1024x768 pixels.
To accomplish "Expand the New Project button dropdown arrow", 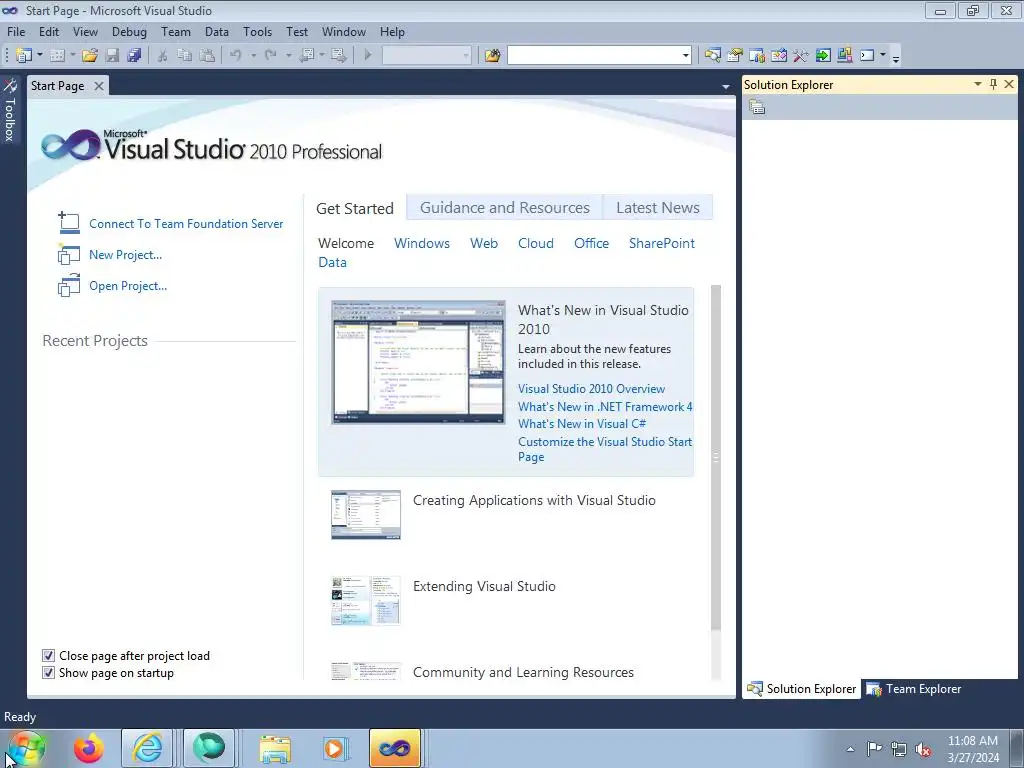I will tap(40, 56).
